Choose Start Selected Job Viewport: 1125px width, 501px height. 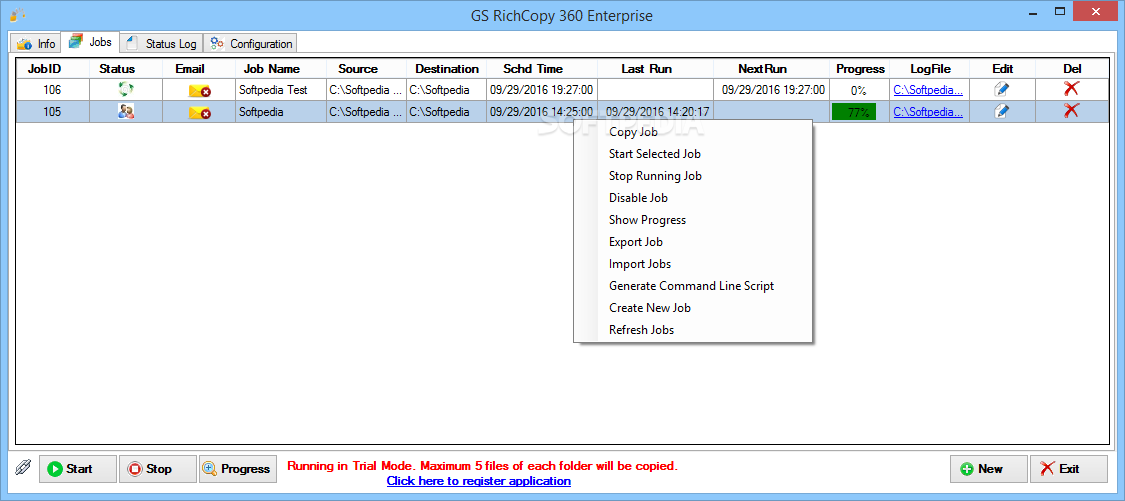[x=692, y=154]
